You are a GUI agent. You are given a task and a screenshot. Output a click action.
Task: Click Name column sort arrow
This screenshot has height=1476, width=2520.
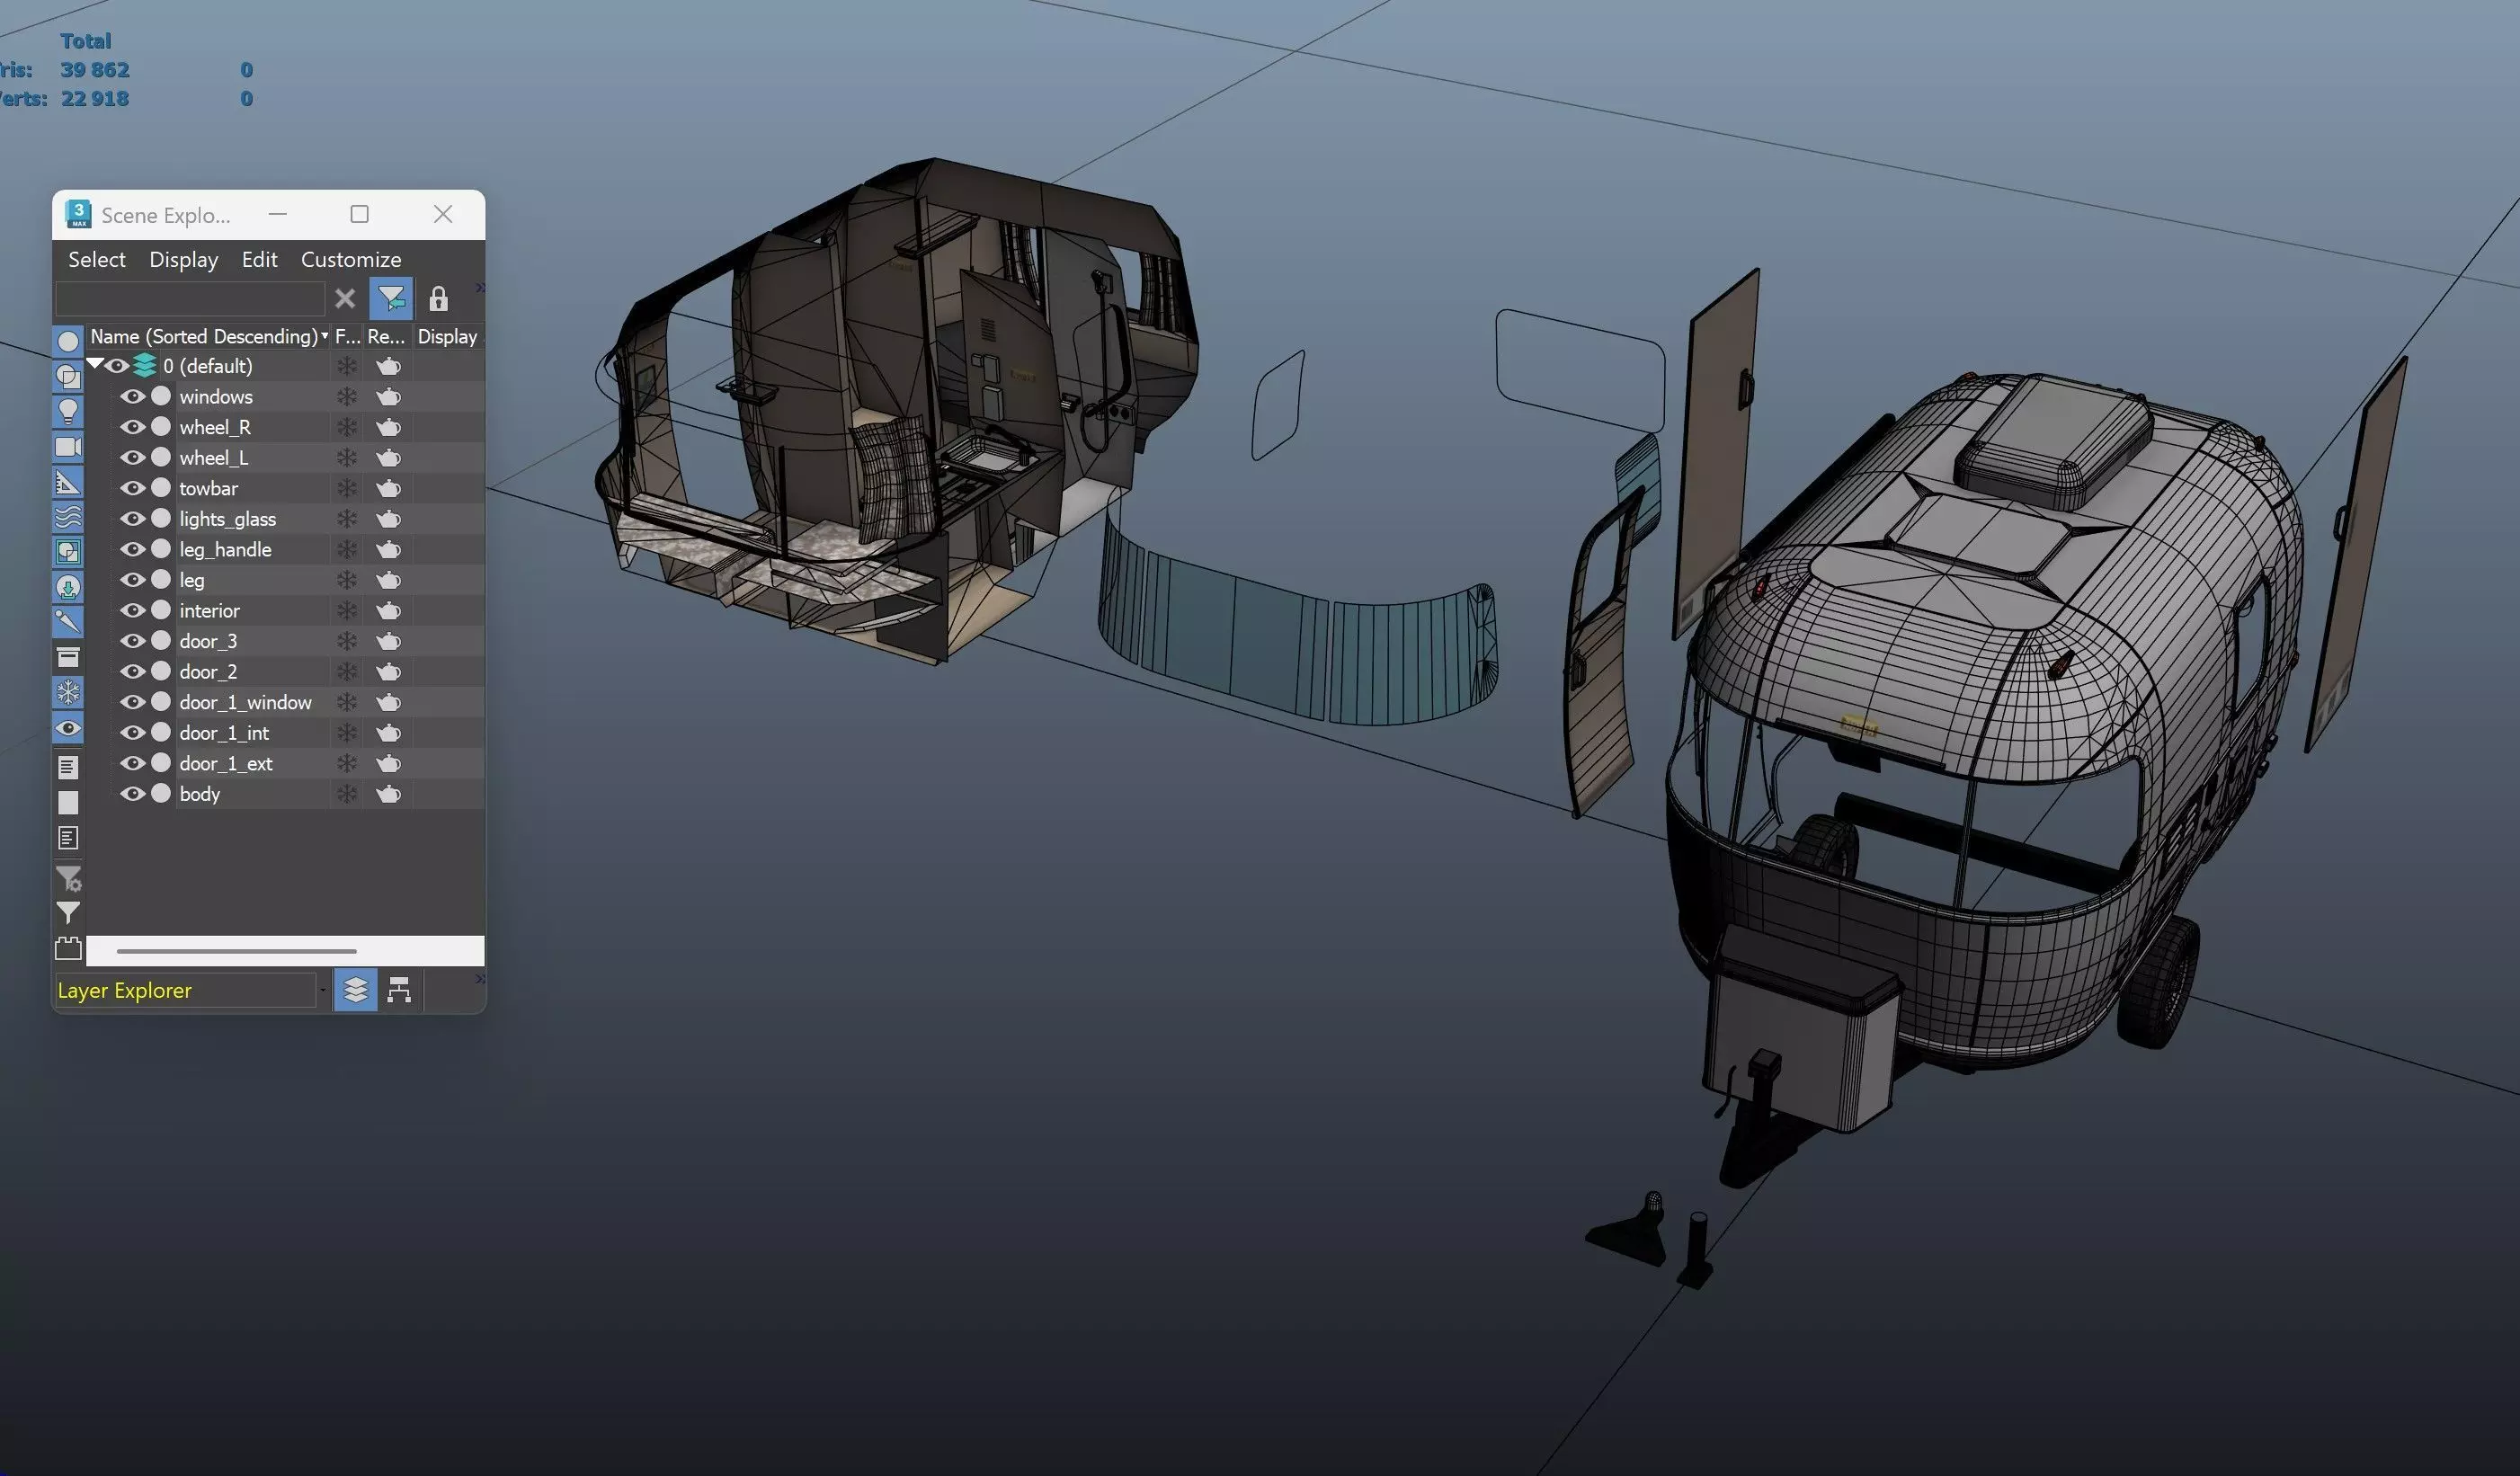point(324,337)
